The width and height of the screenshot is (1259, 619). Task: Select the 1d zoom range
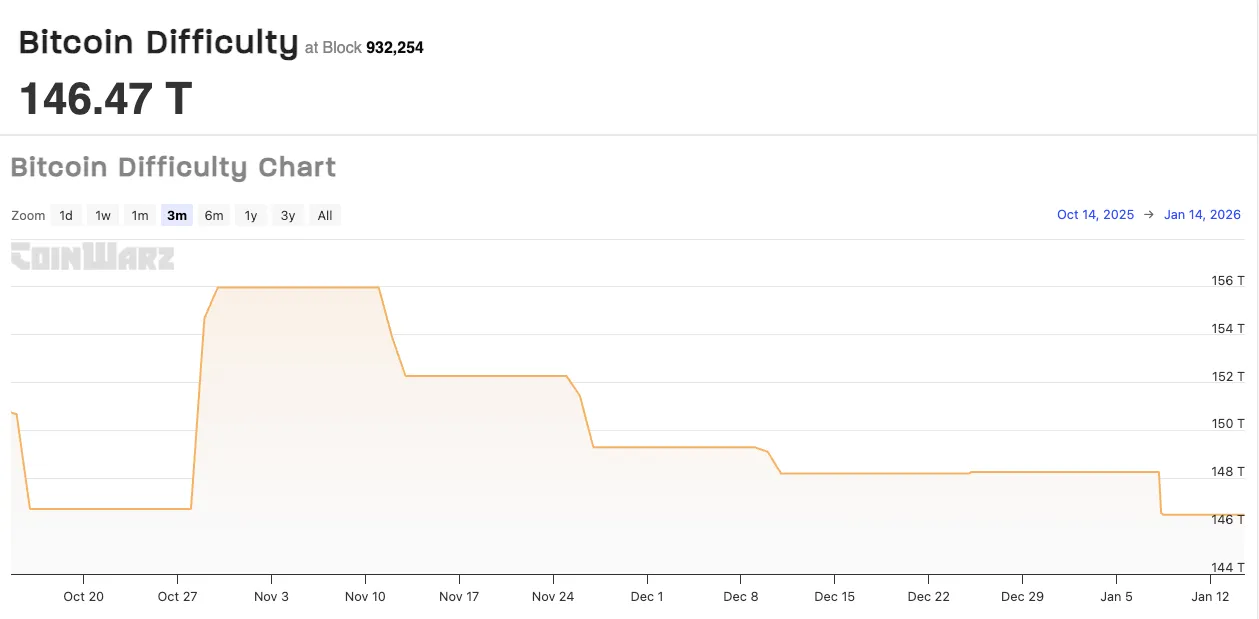click(x=66, y=215)
